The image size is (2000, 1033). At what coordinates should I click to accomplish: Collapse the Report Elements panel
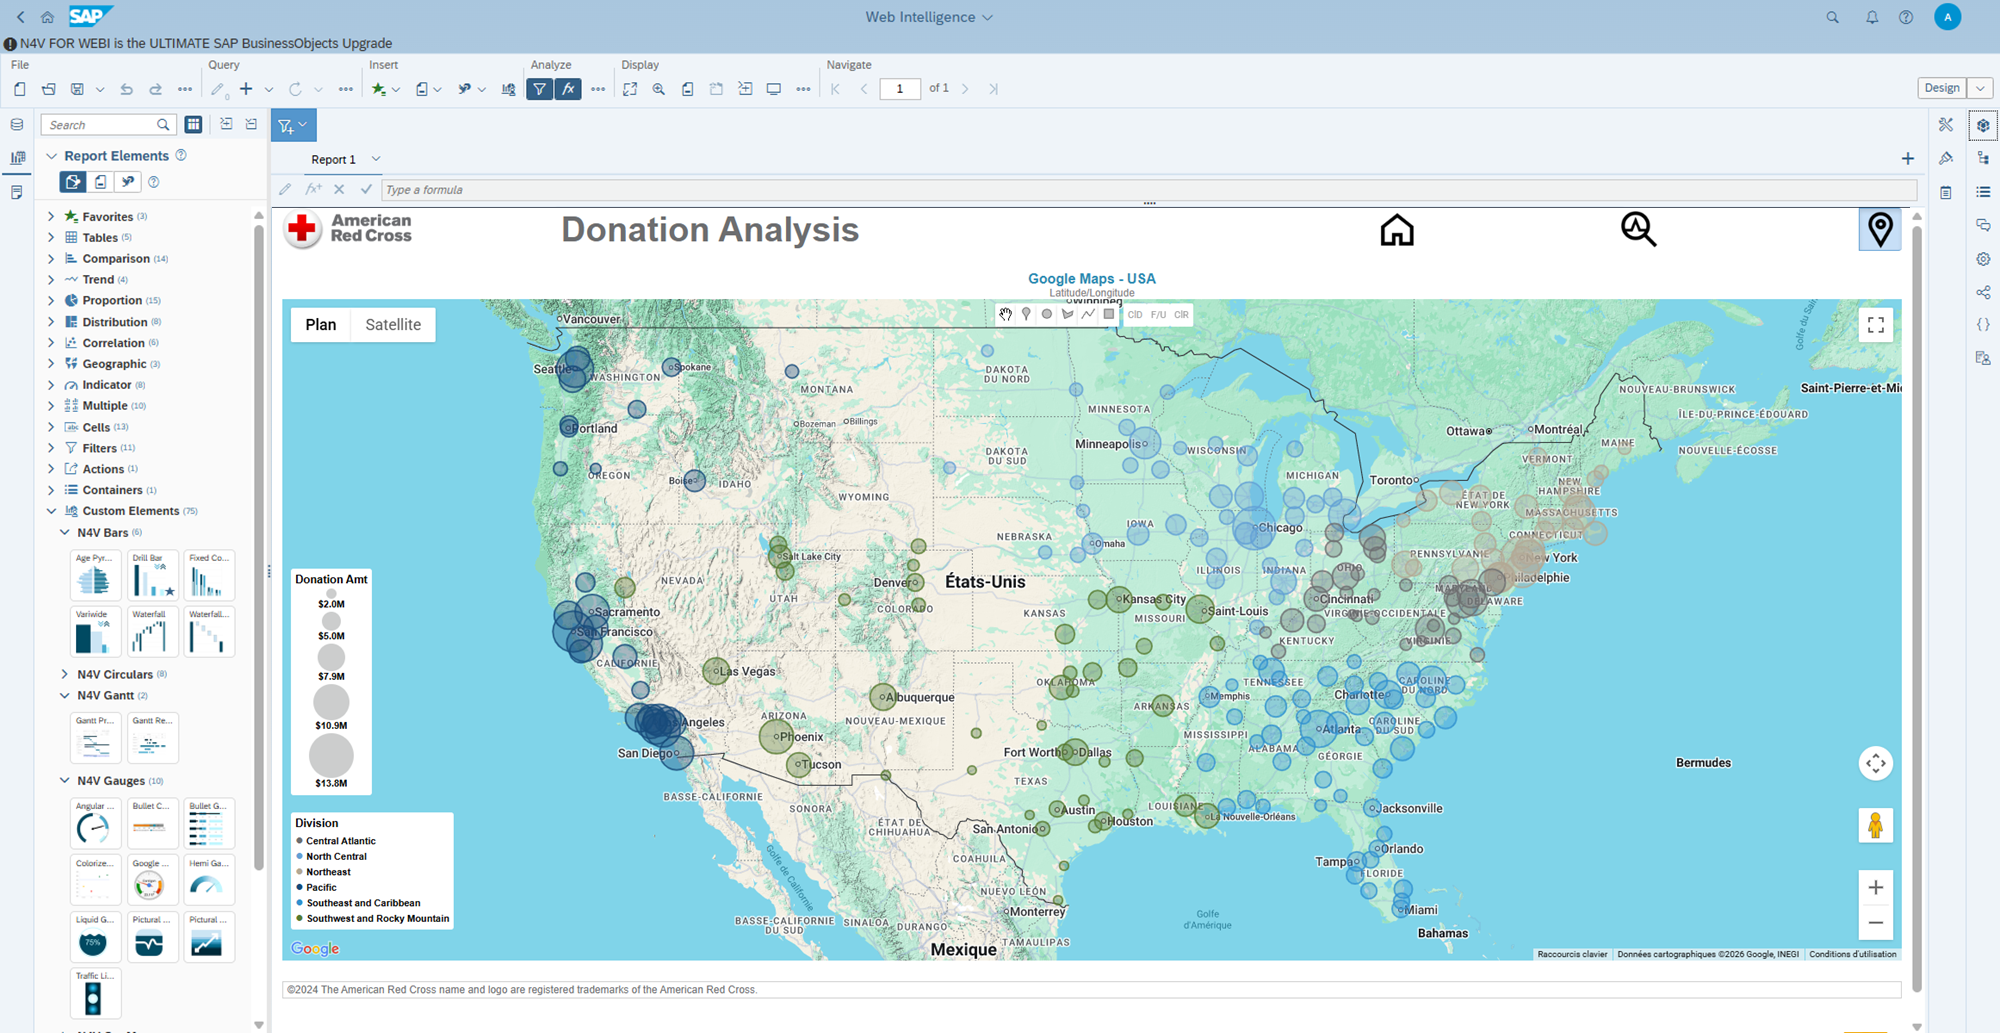[52, 155]
